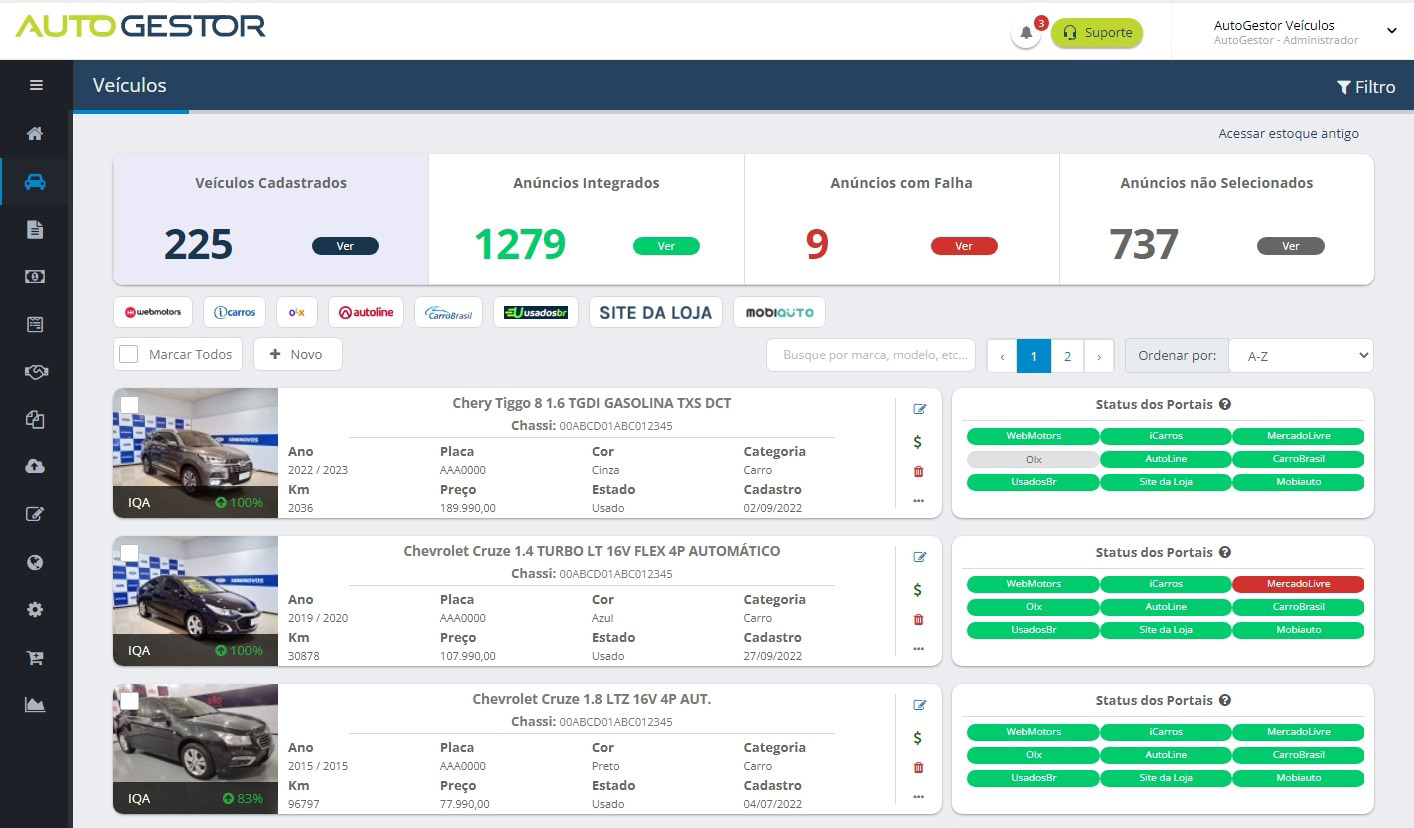
Task: Filter by the iCarros portal
Action: pyautogui.click(x=234, y=312)
